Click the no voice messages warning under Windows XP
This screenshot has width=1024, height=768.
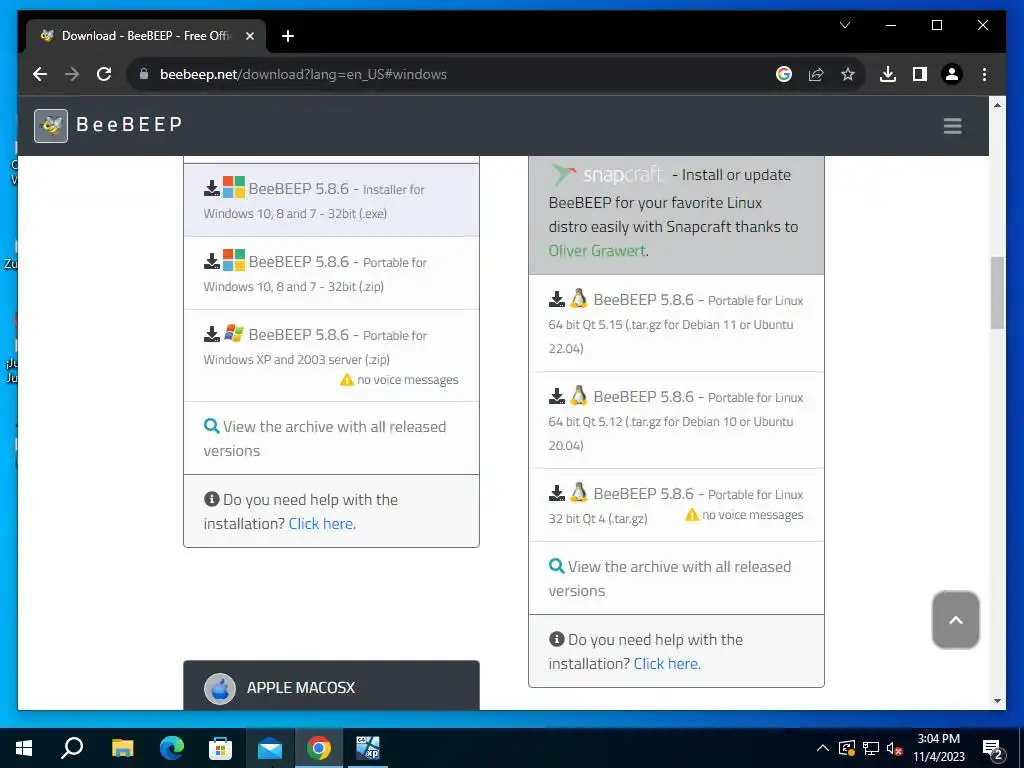[x=399, y=380]
